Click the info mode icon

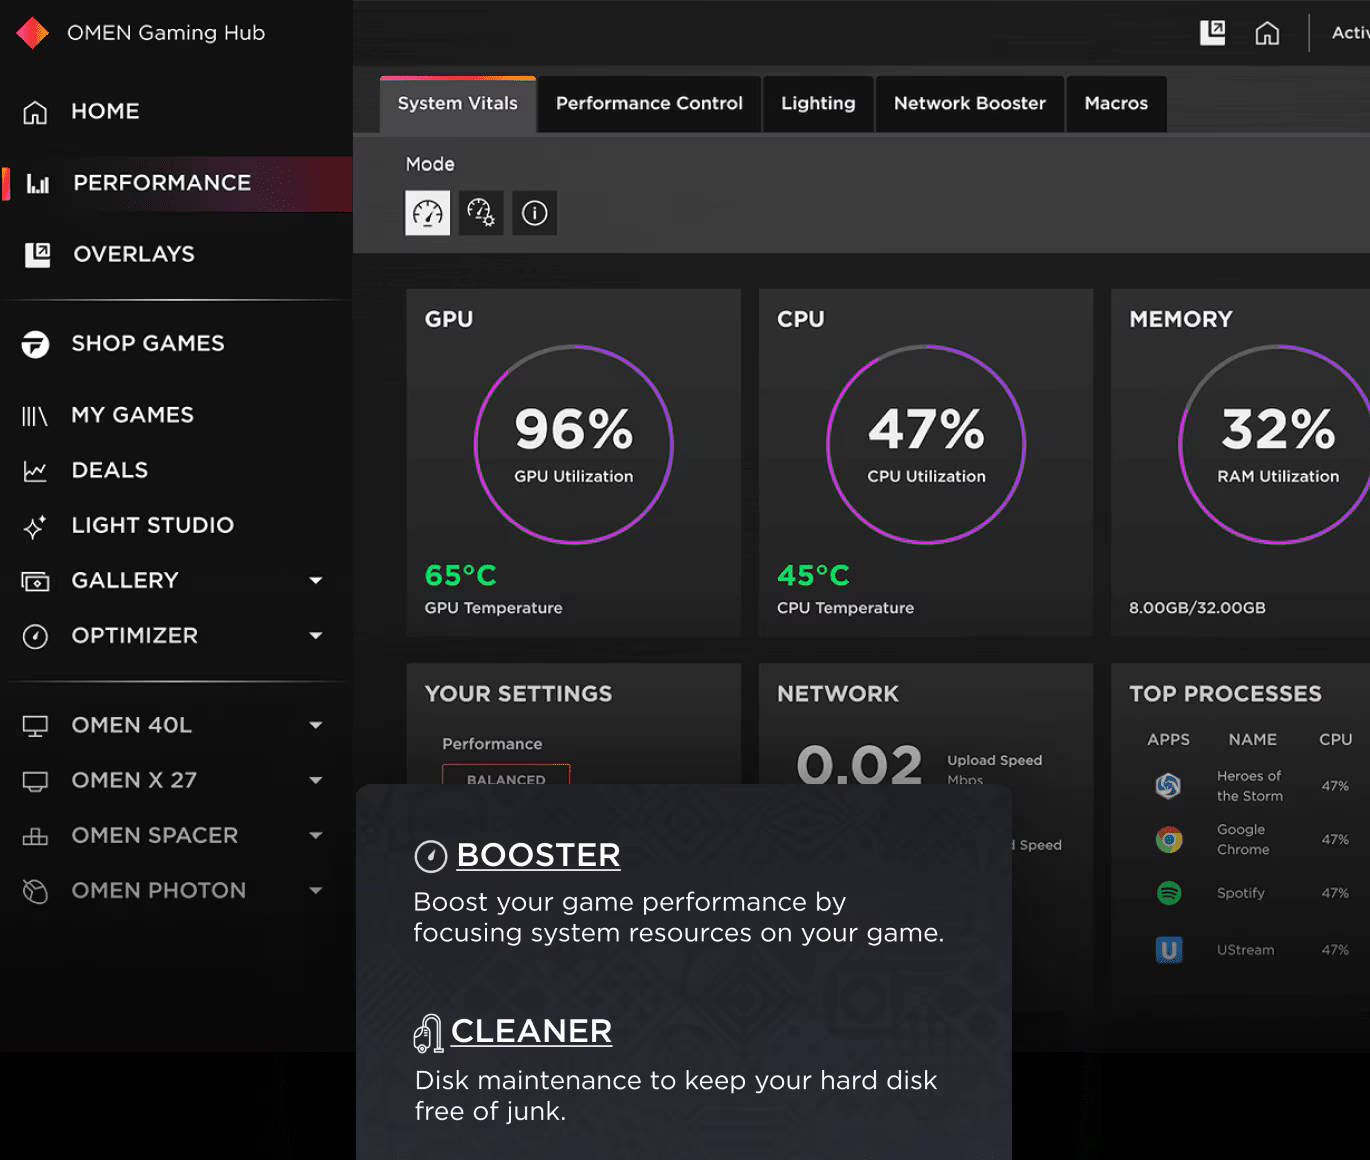tap(535, 213)
